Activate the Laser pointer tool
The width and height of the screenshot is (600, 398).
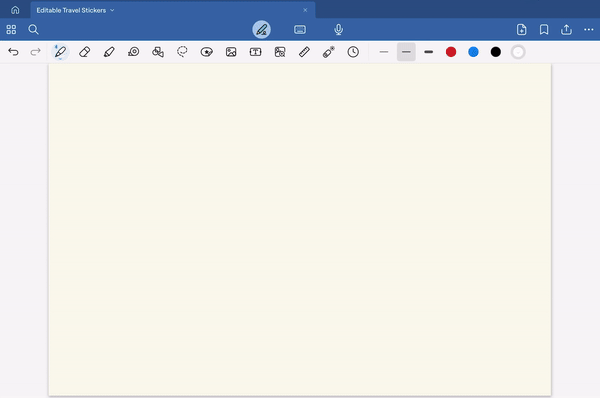click(329, 52)
